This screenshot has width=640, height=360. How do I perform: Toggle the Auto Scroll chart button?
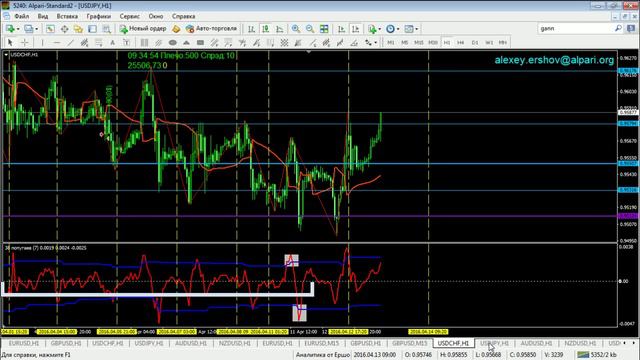pos(341,29)
